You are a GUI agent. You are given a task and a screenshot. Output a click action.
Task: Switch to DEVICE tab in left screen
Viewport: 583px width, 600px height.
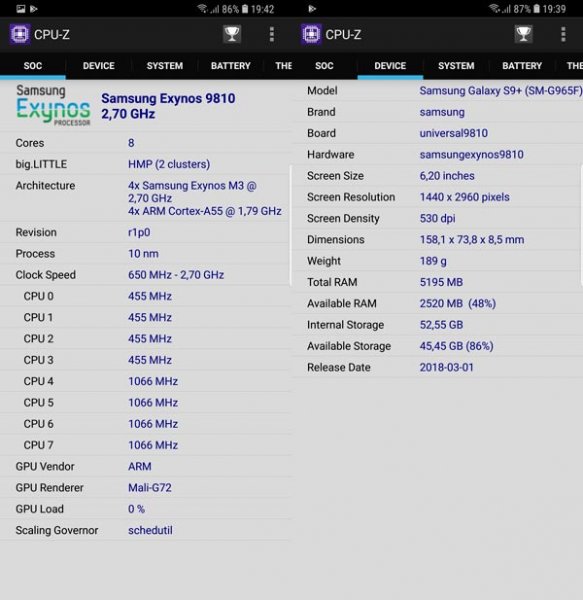(99, 66)
